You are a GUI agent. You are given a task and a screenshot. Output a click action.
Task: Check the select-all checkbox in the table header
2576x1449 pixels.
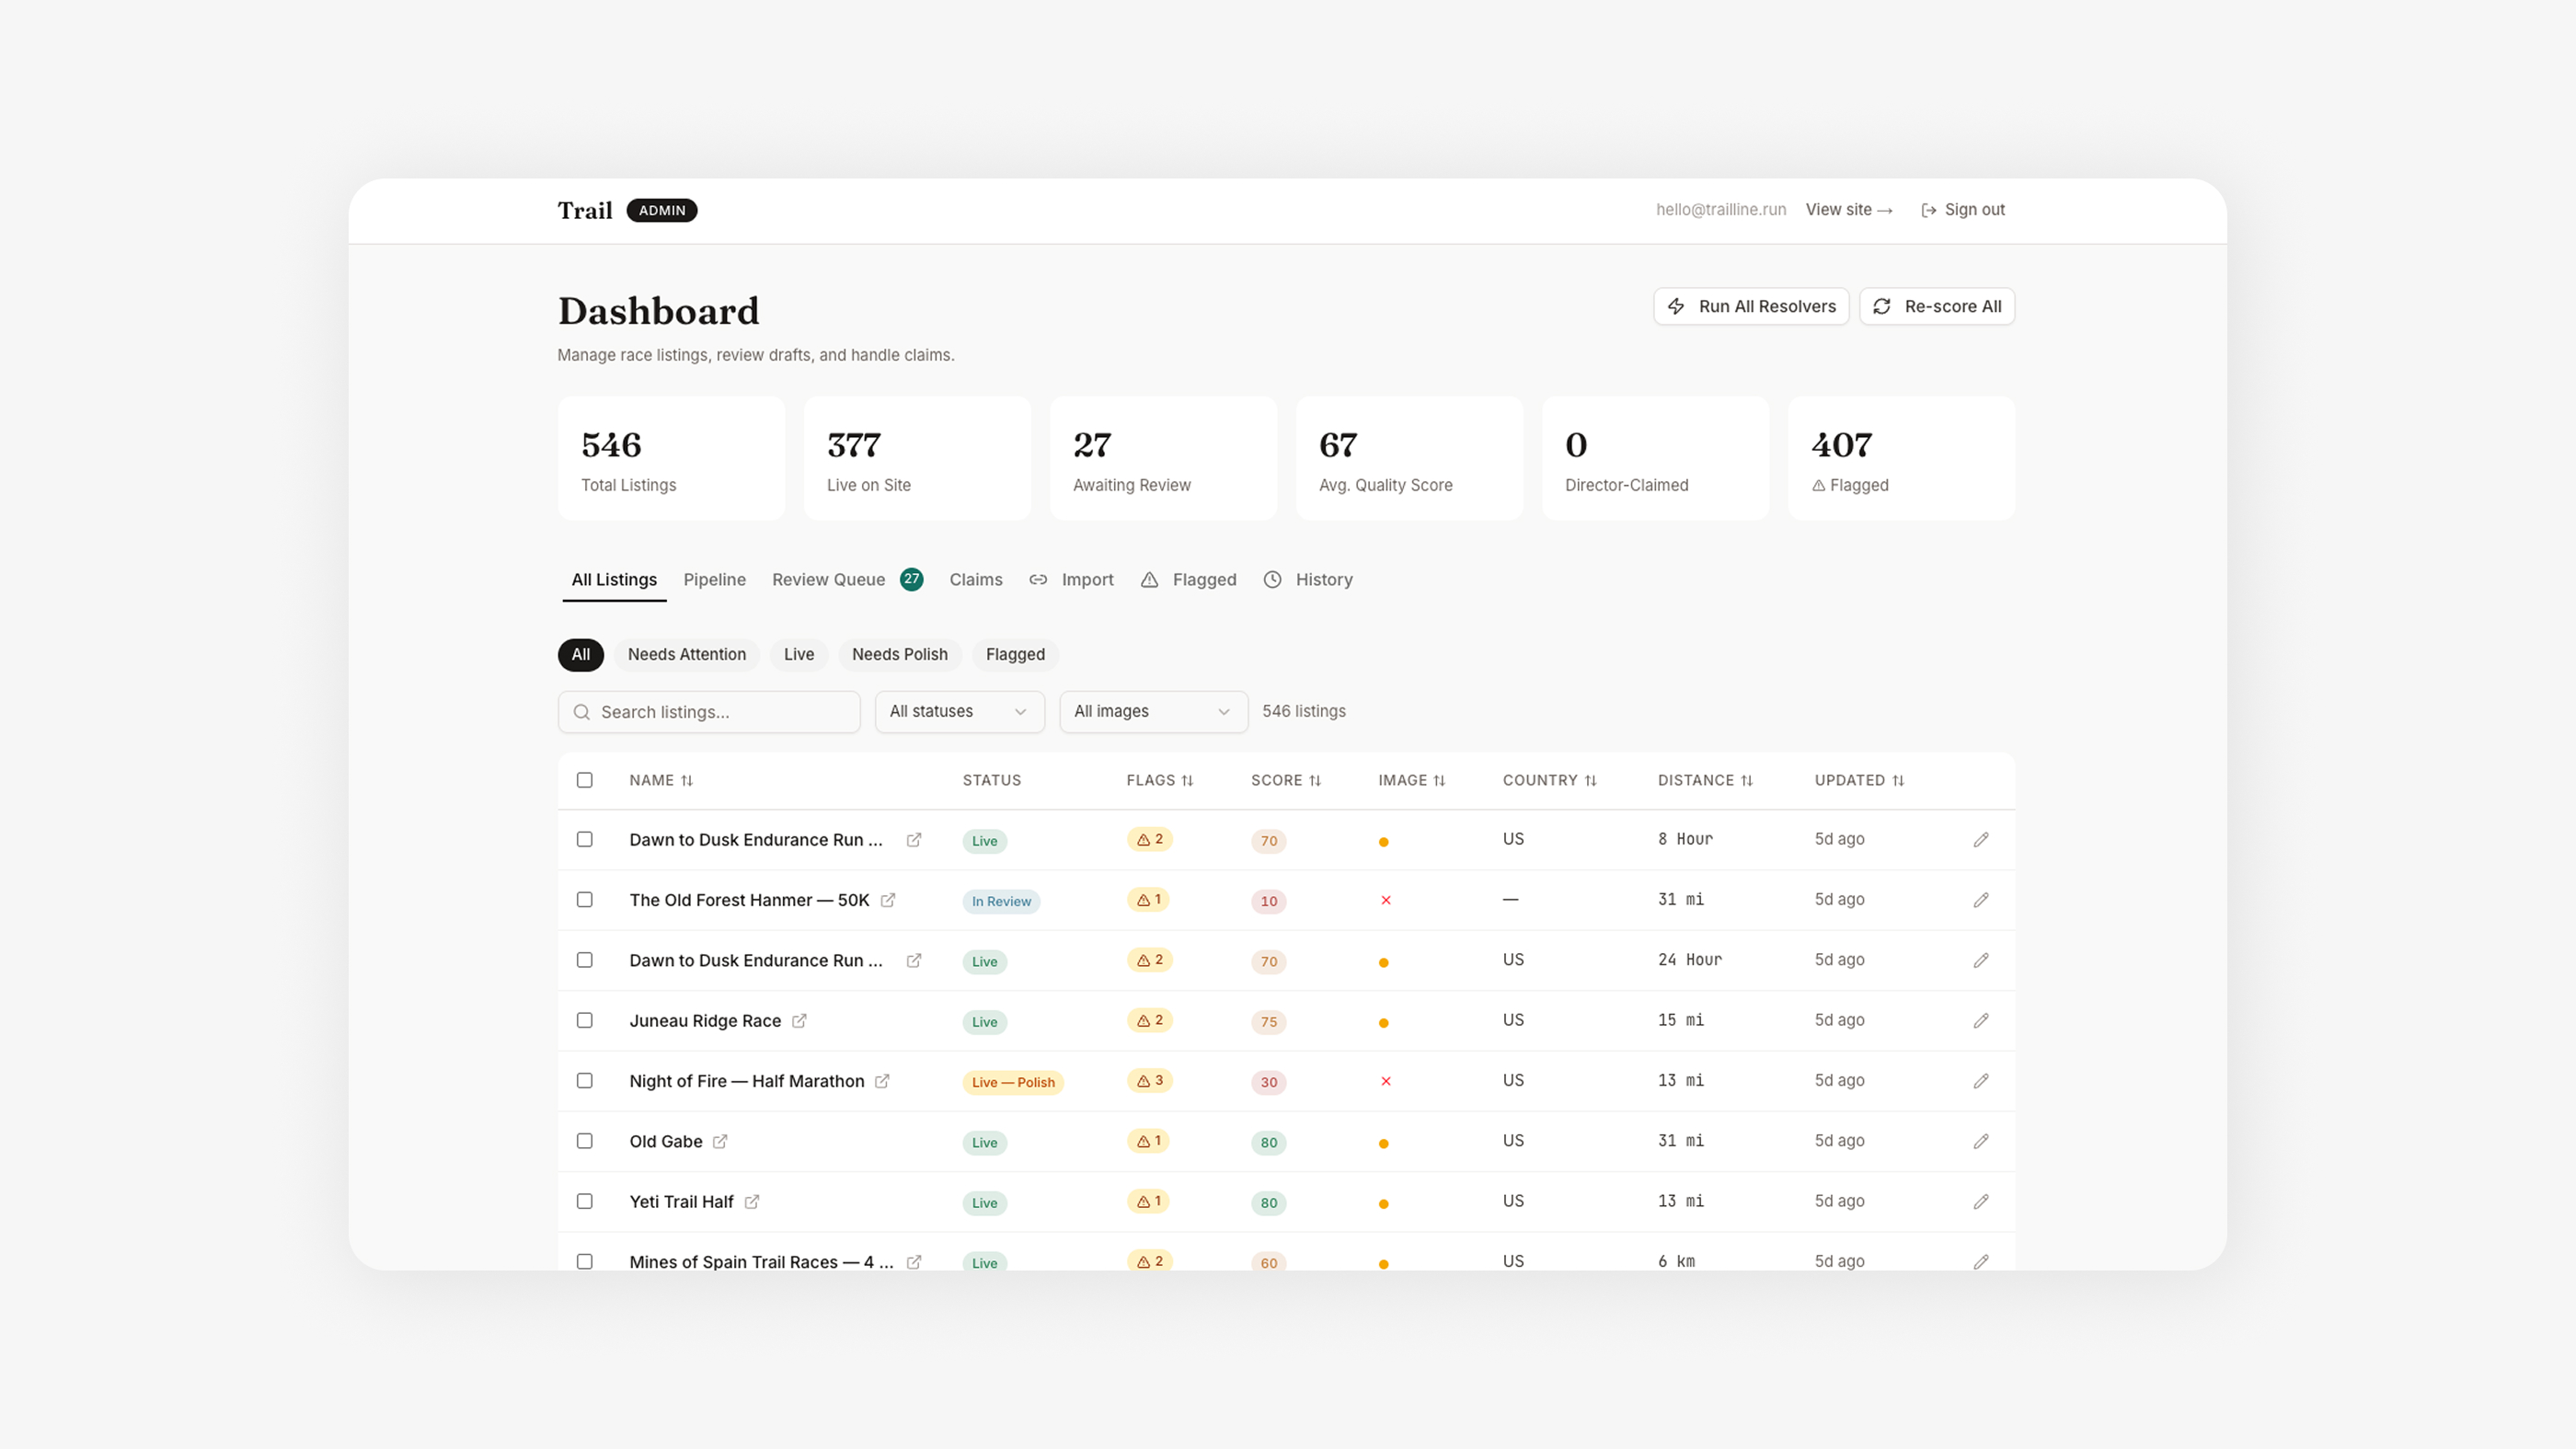click(x=585, y=780)
